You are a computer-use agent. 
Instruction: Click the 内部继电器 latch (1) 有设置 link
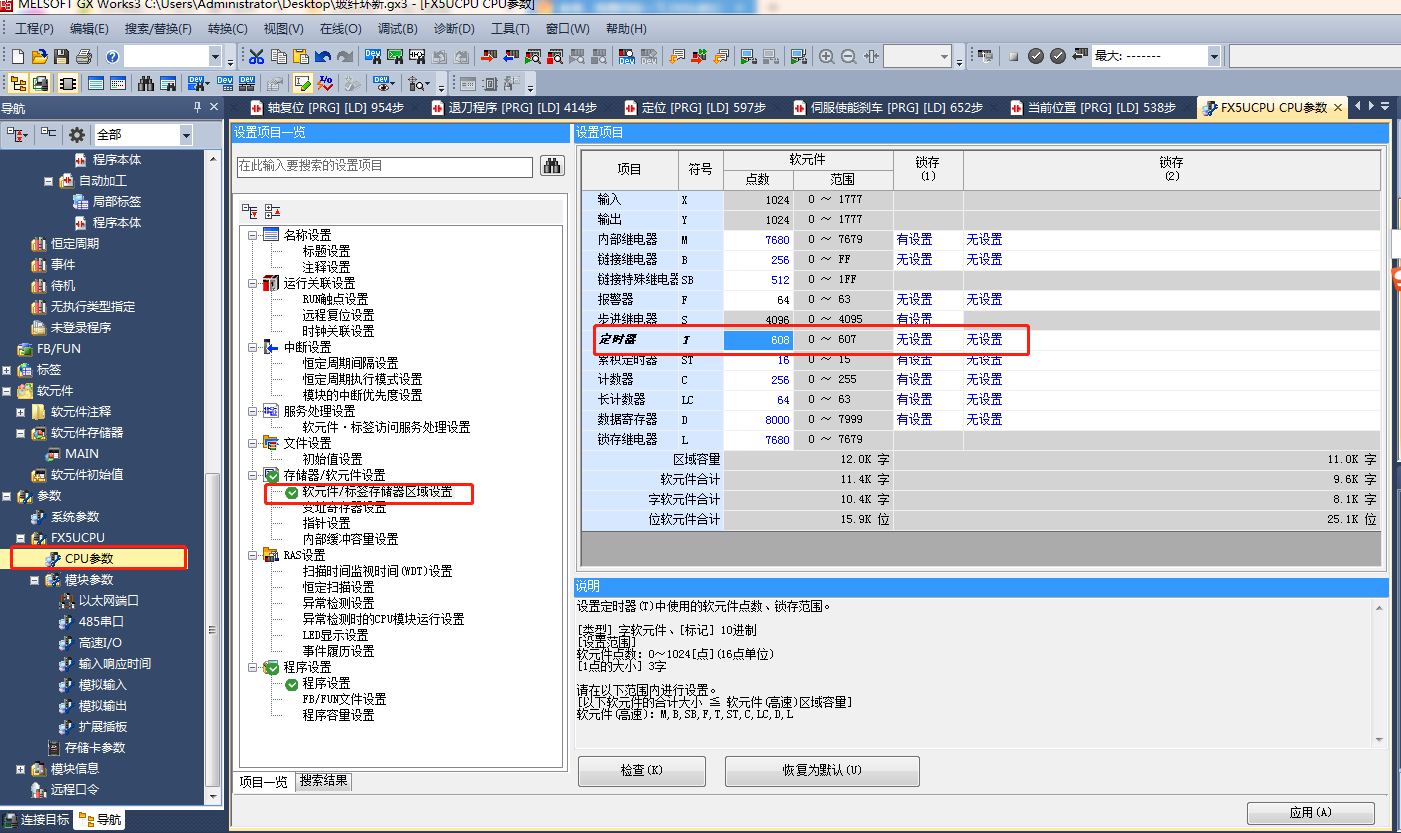click(x=914, y=240)
